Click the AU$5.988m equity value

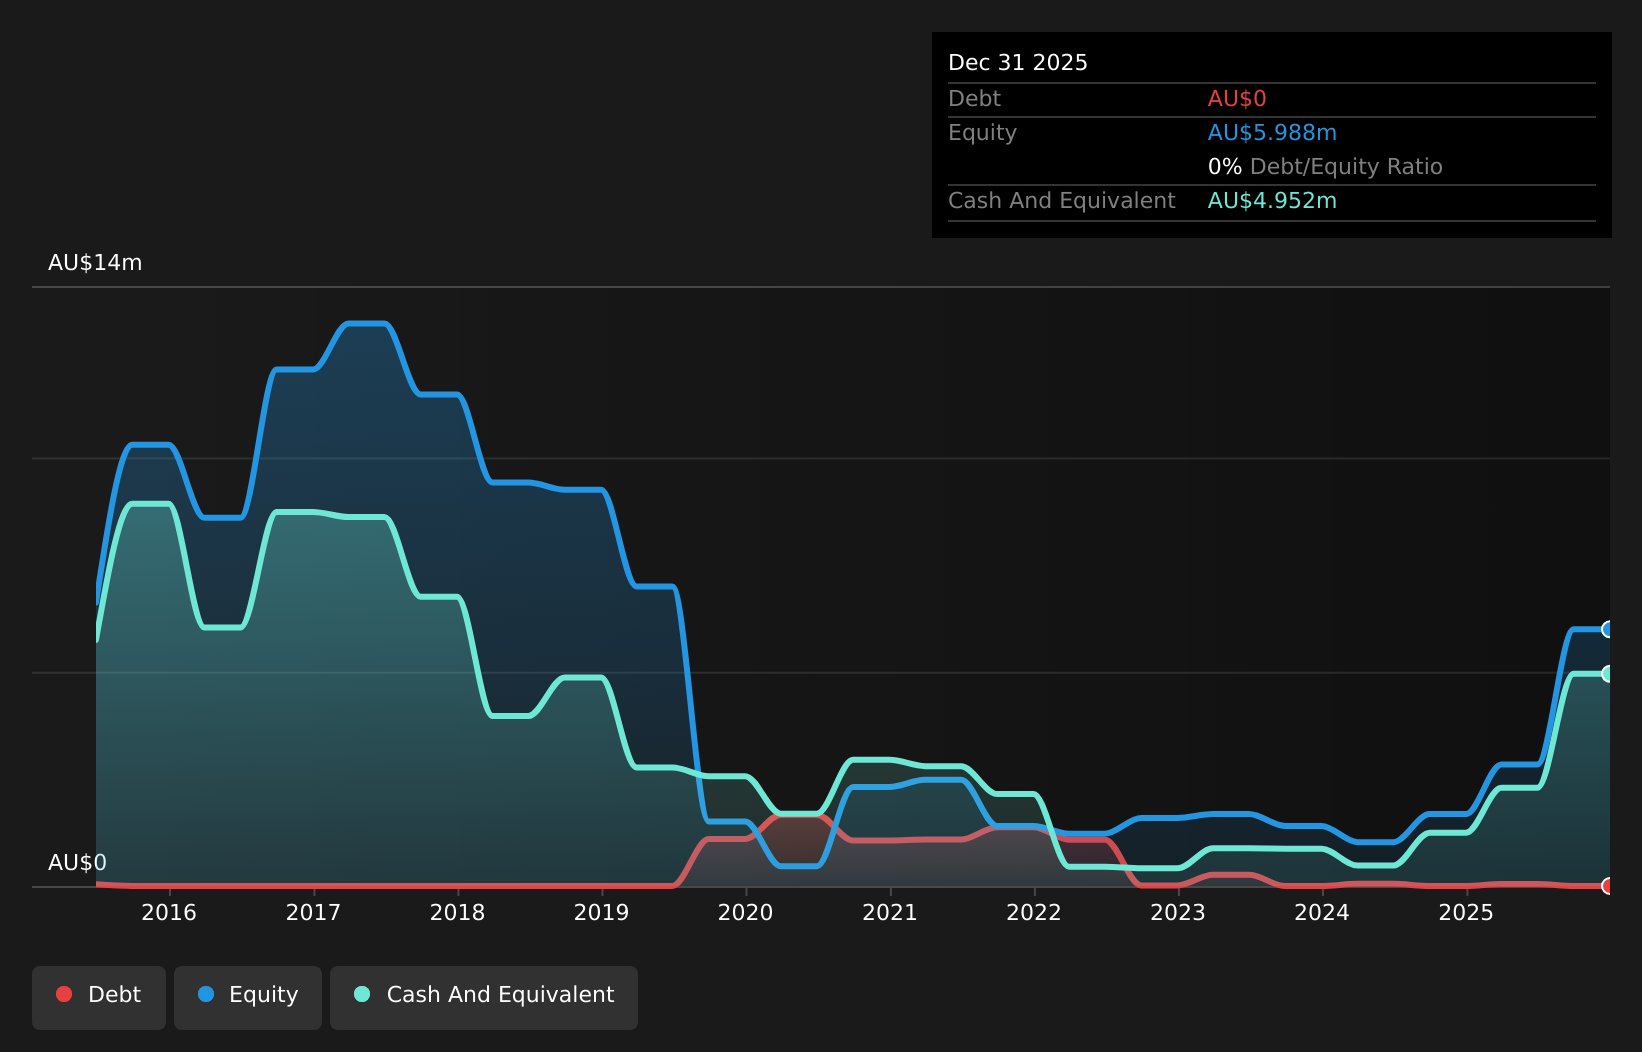[1272, 133]
